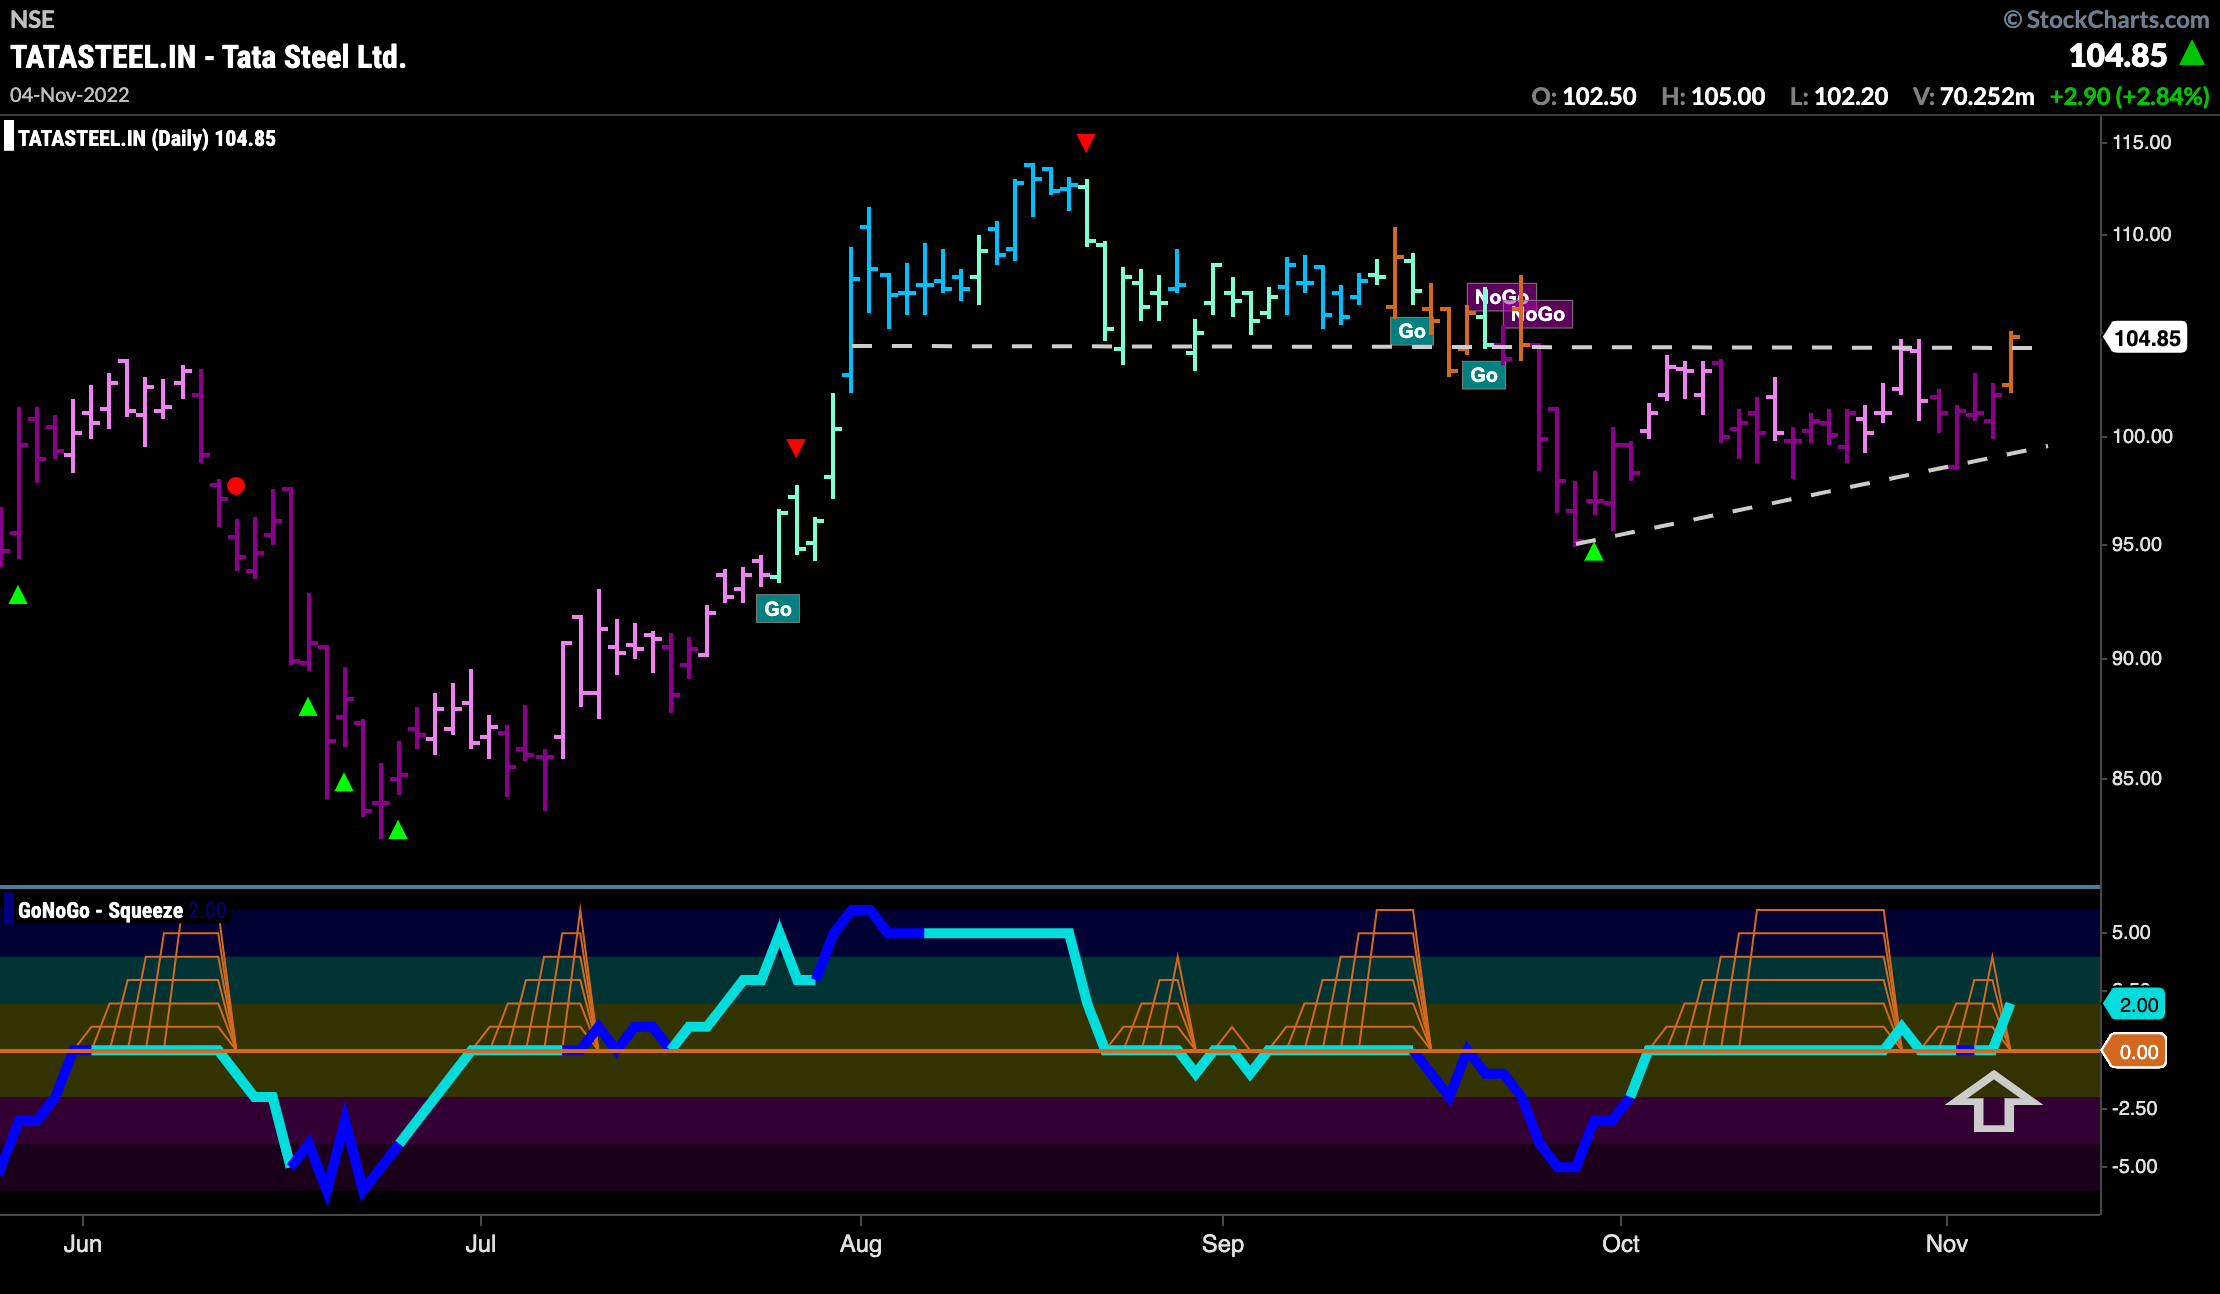2220x1294 pixels.
Task: Click the Low value 102.20
Action: click(x=1851, y=97)
